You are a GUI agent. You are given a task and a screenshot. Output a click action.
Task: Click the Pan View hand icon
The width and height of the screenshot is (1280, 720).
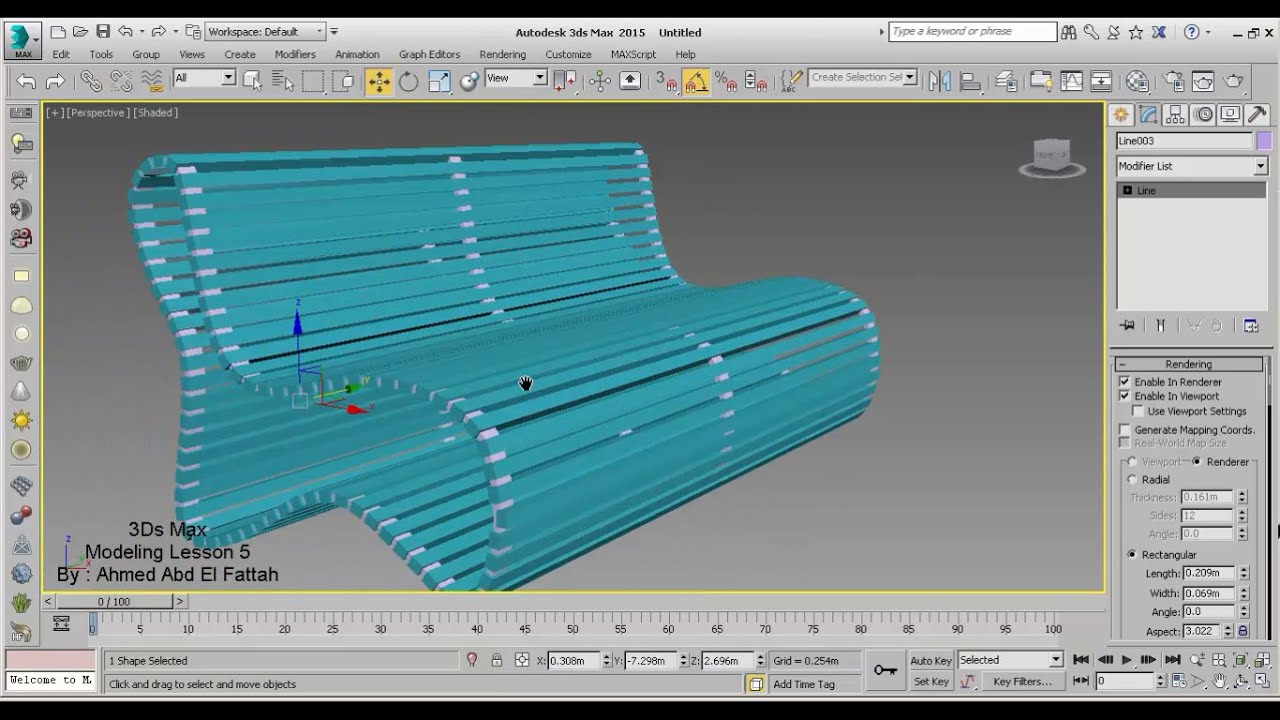[1220, 681]
